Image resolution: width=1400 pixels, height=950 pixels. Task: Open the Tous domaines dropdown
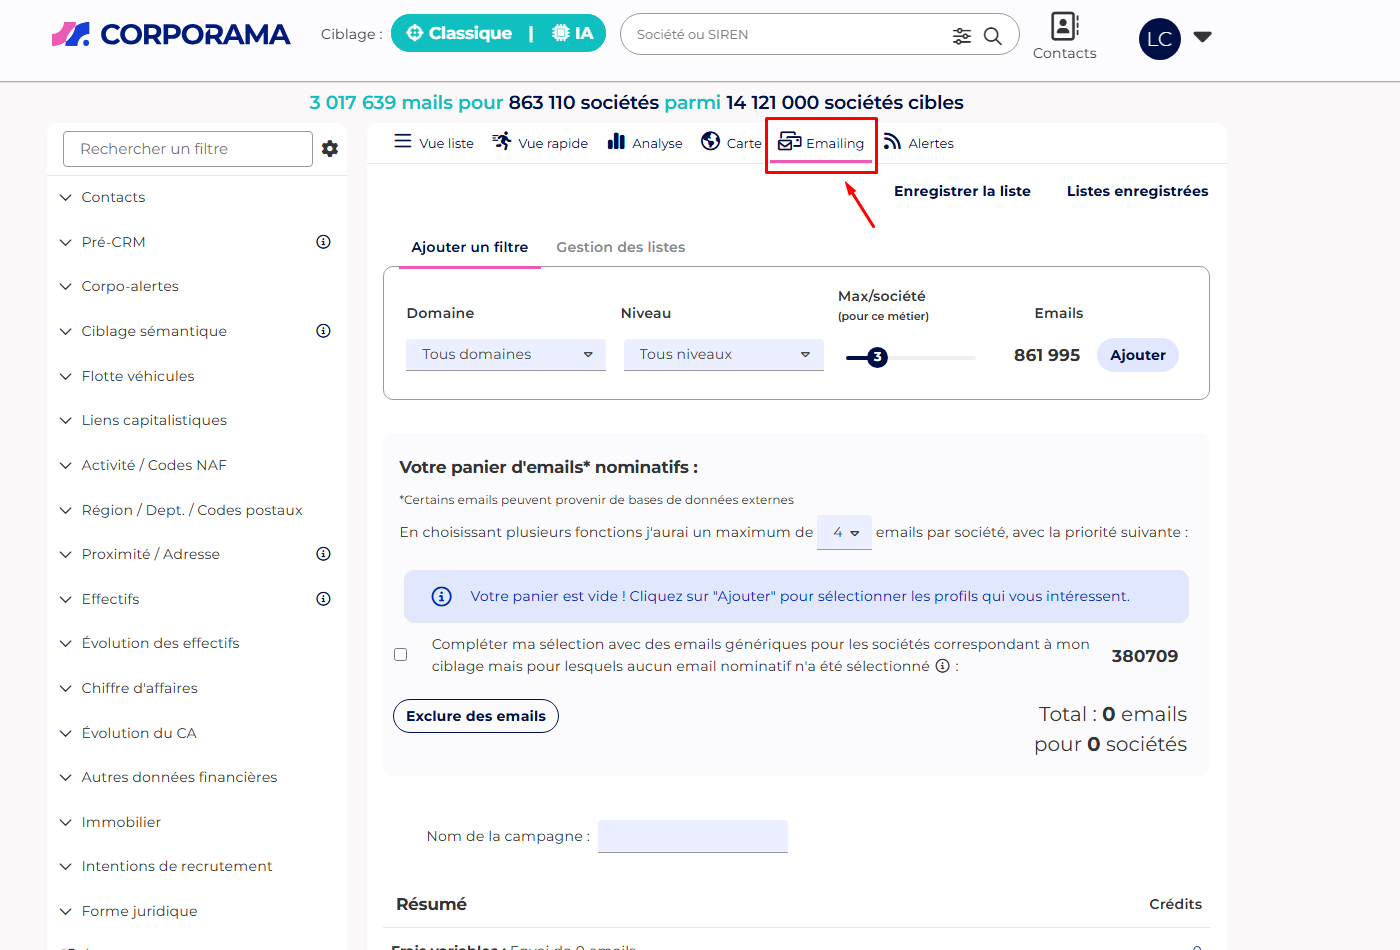point(506,355)
